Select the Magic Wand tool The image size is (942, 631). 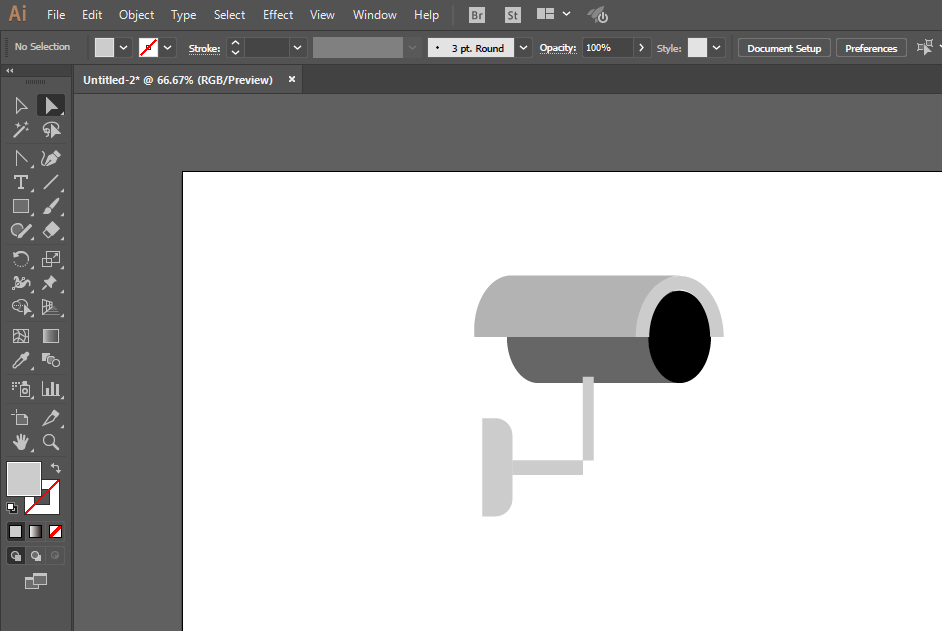(21, 130)
